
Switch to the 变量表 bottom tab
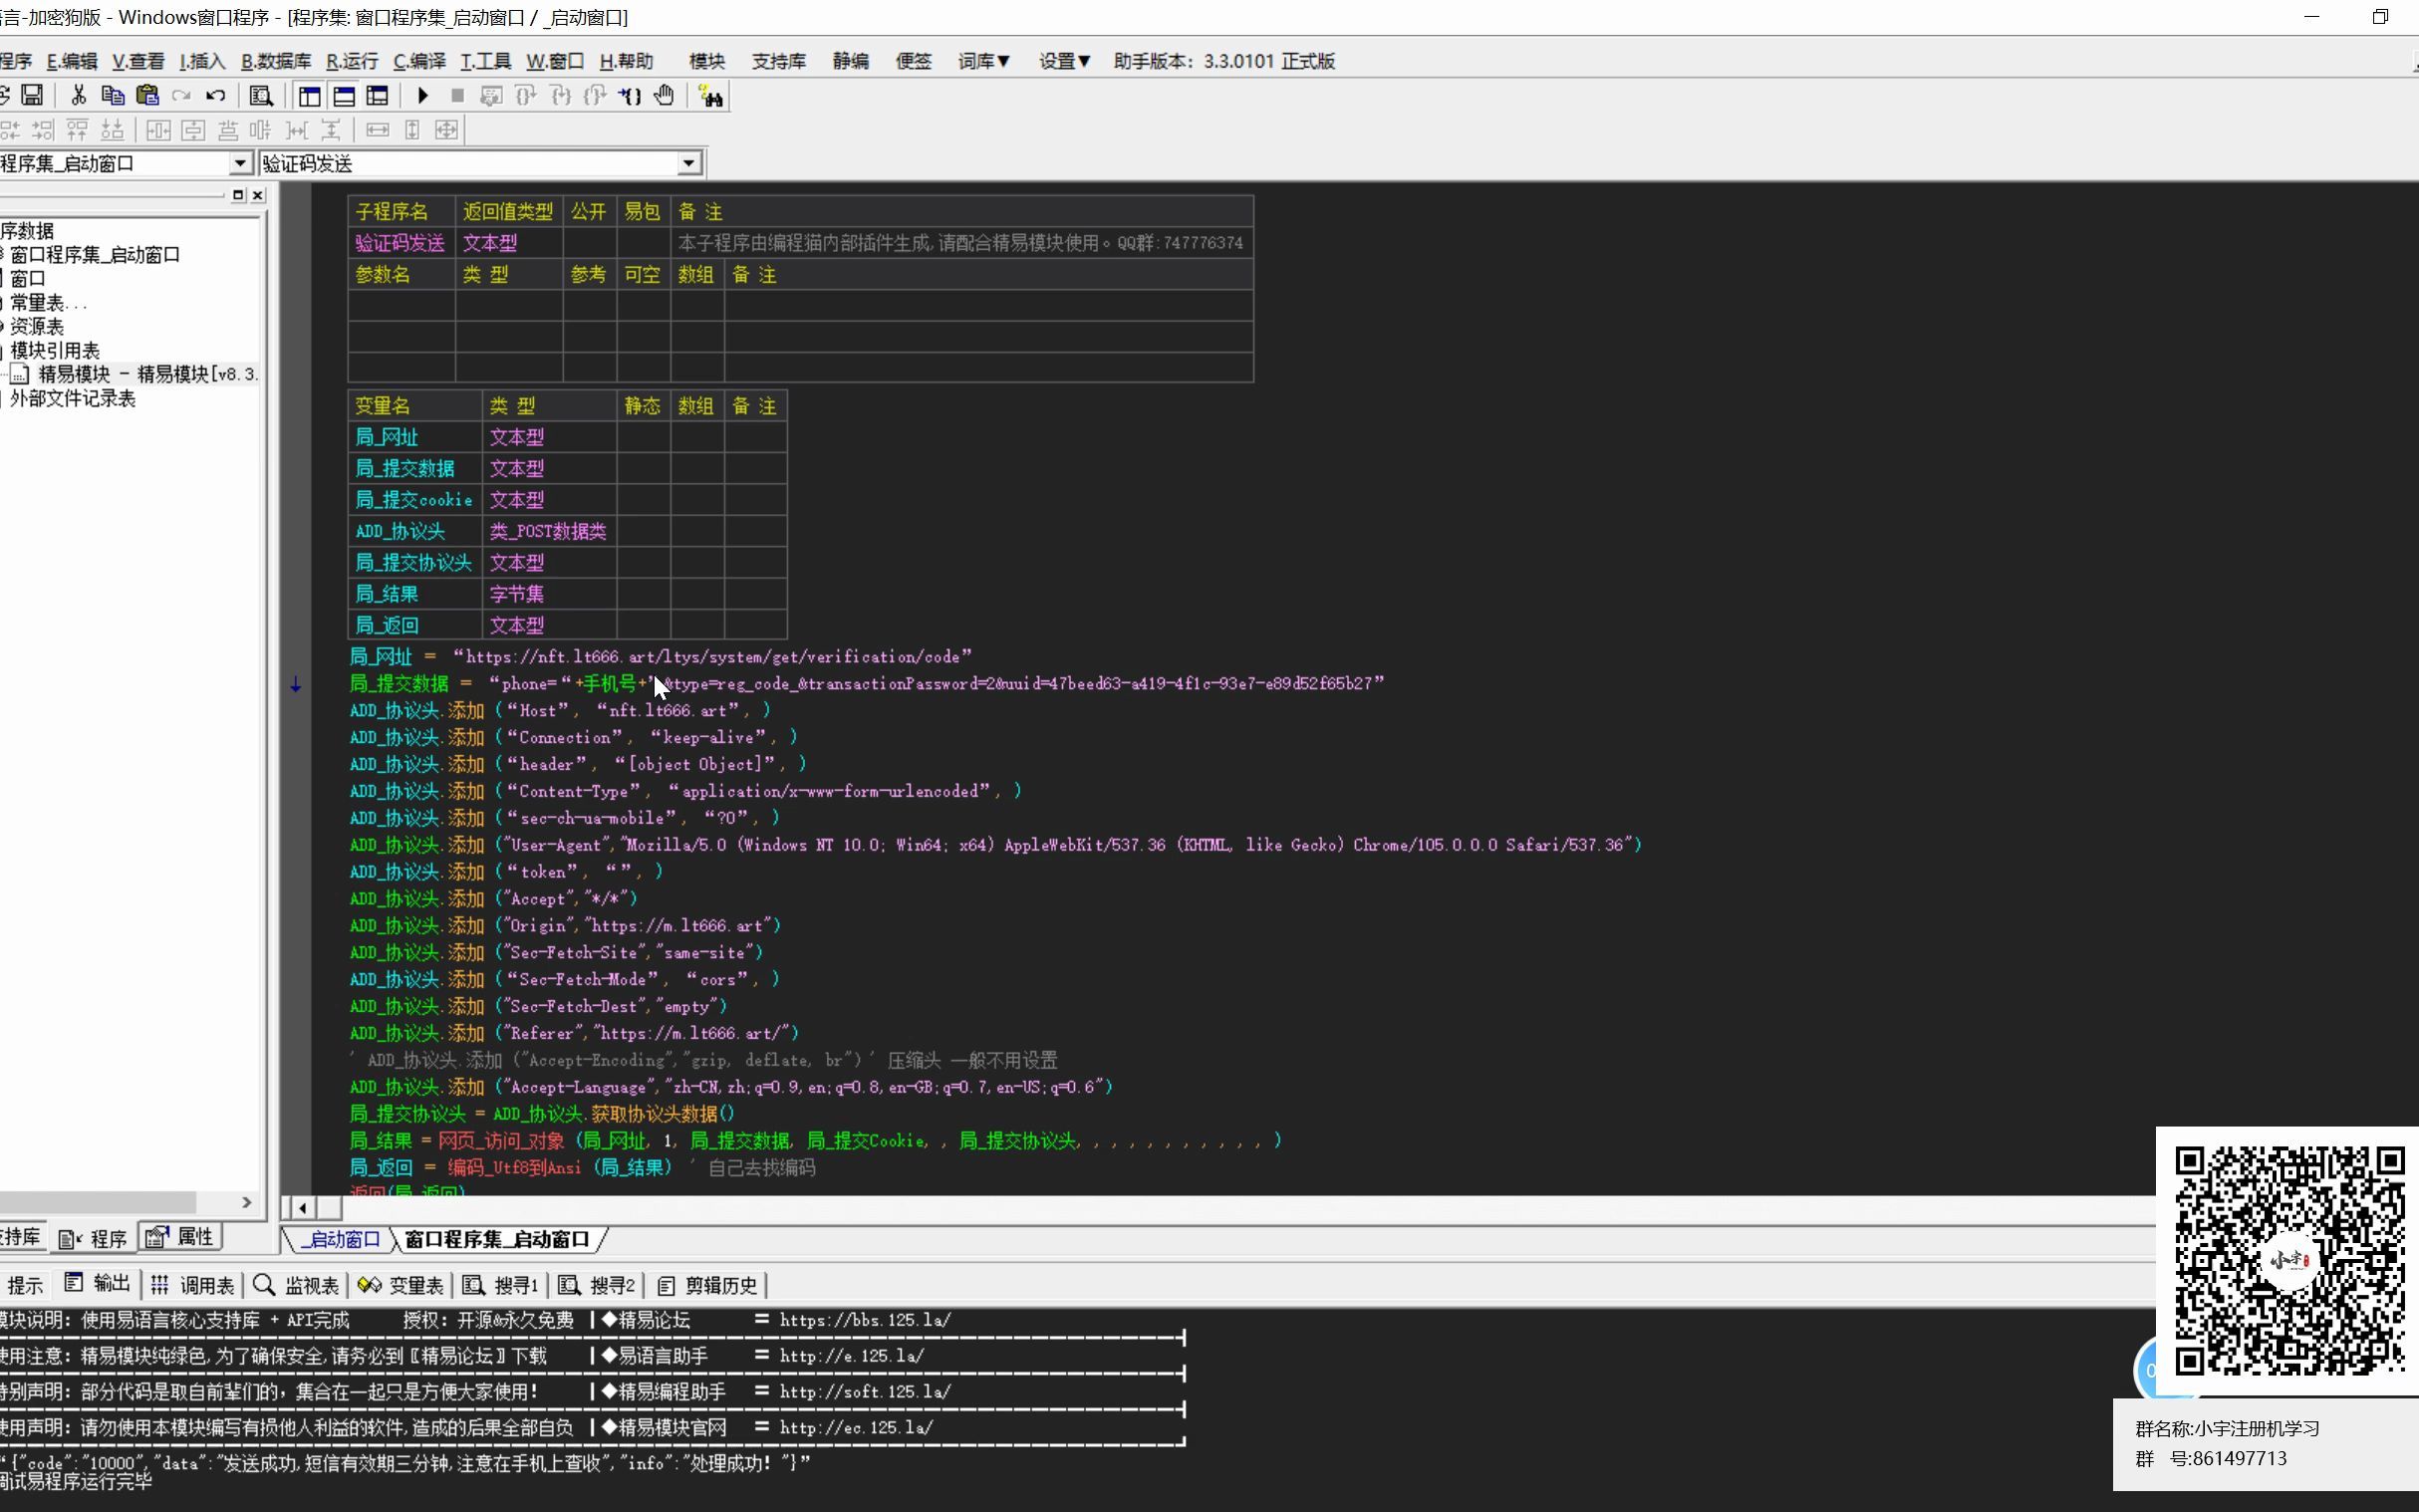401,1285
